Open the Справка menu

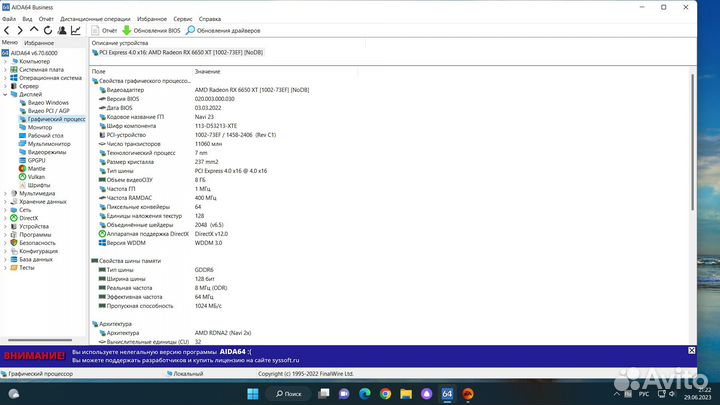210,19
